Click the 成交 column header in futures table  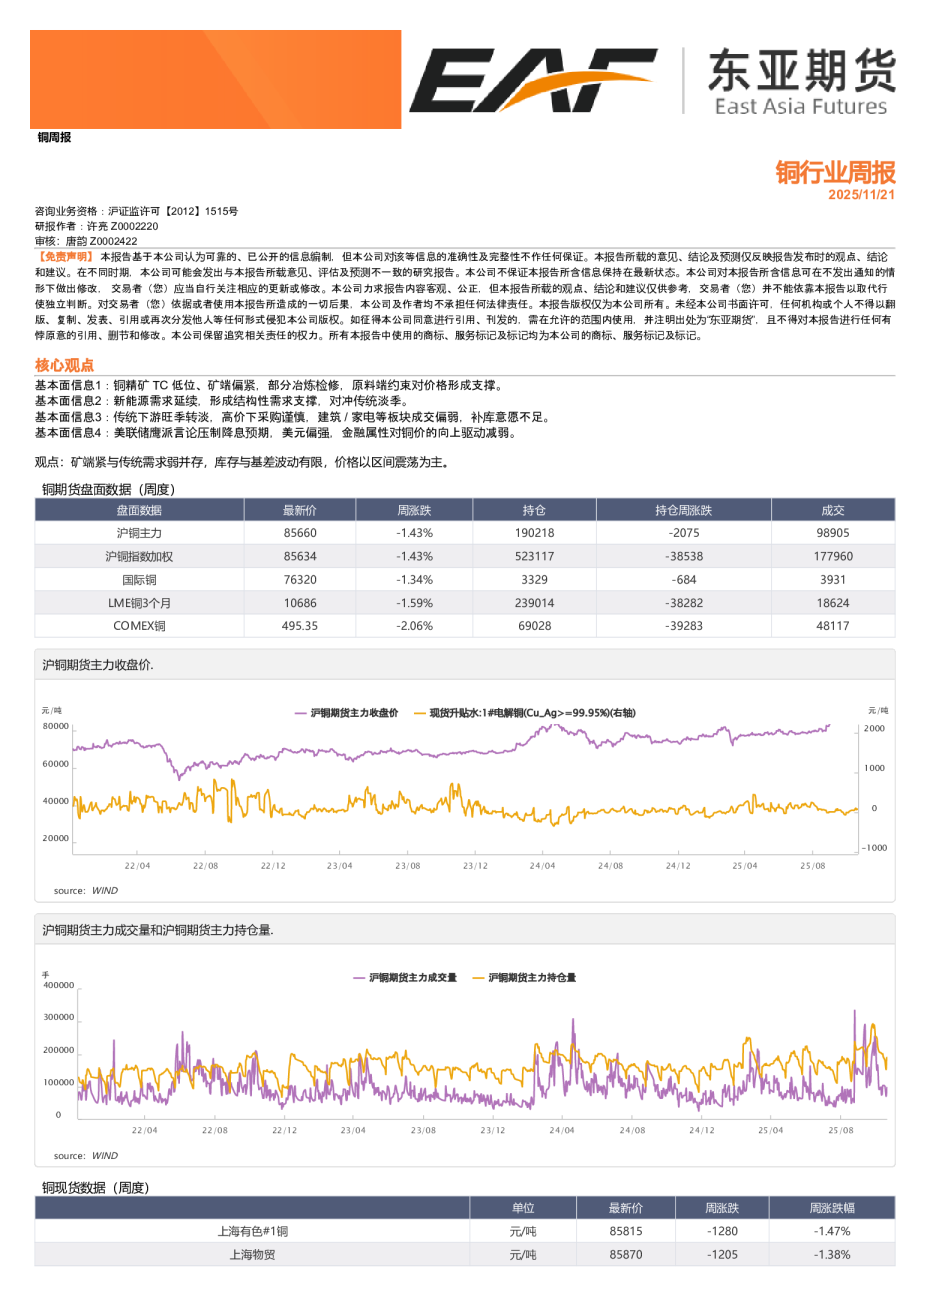(x=832, y=510)
